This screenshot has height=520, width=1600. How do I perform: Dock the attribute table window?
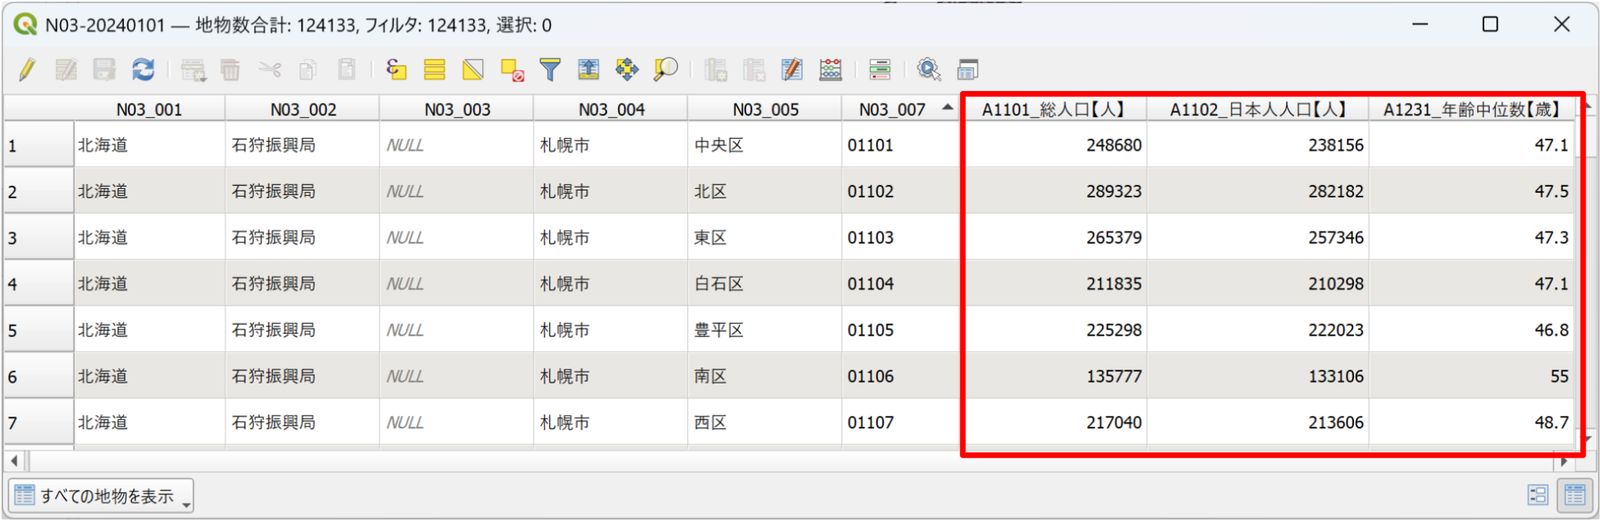tap(967, 69)
